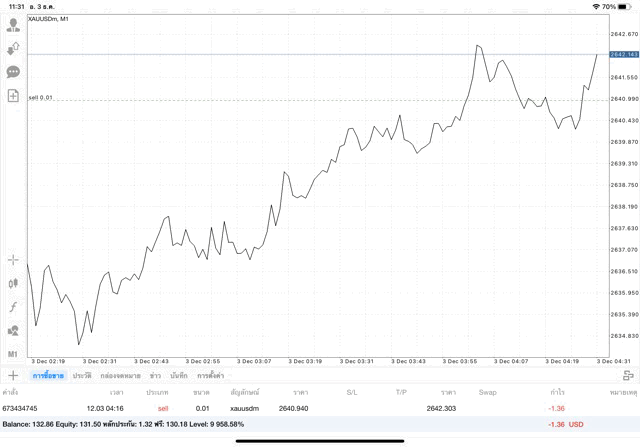Tap the trade up/down arrows icon
The height and width of the screenshot is (447, 640).
tap(13, 49)
